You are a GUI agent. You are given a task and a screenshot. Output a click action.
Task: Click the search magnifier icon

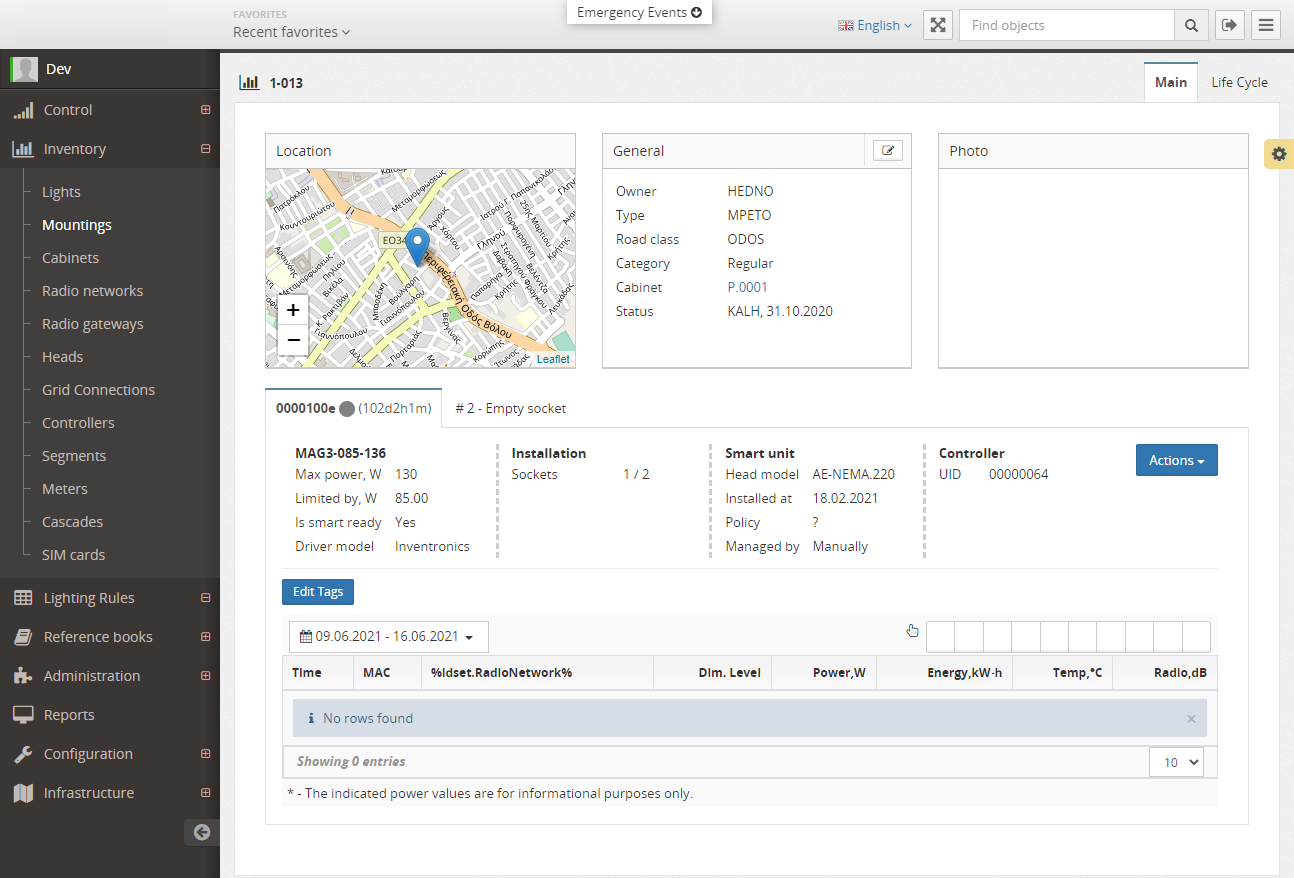click(x=1191, y=25)
